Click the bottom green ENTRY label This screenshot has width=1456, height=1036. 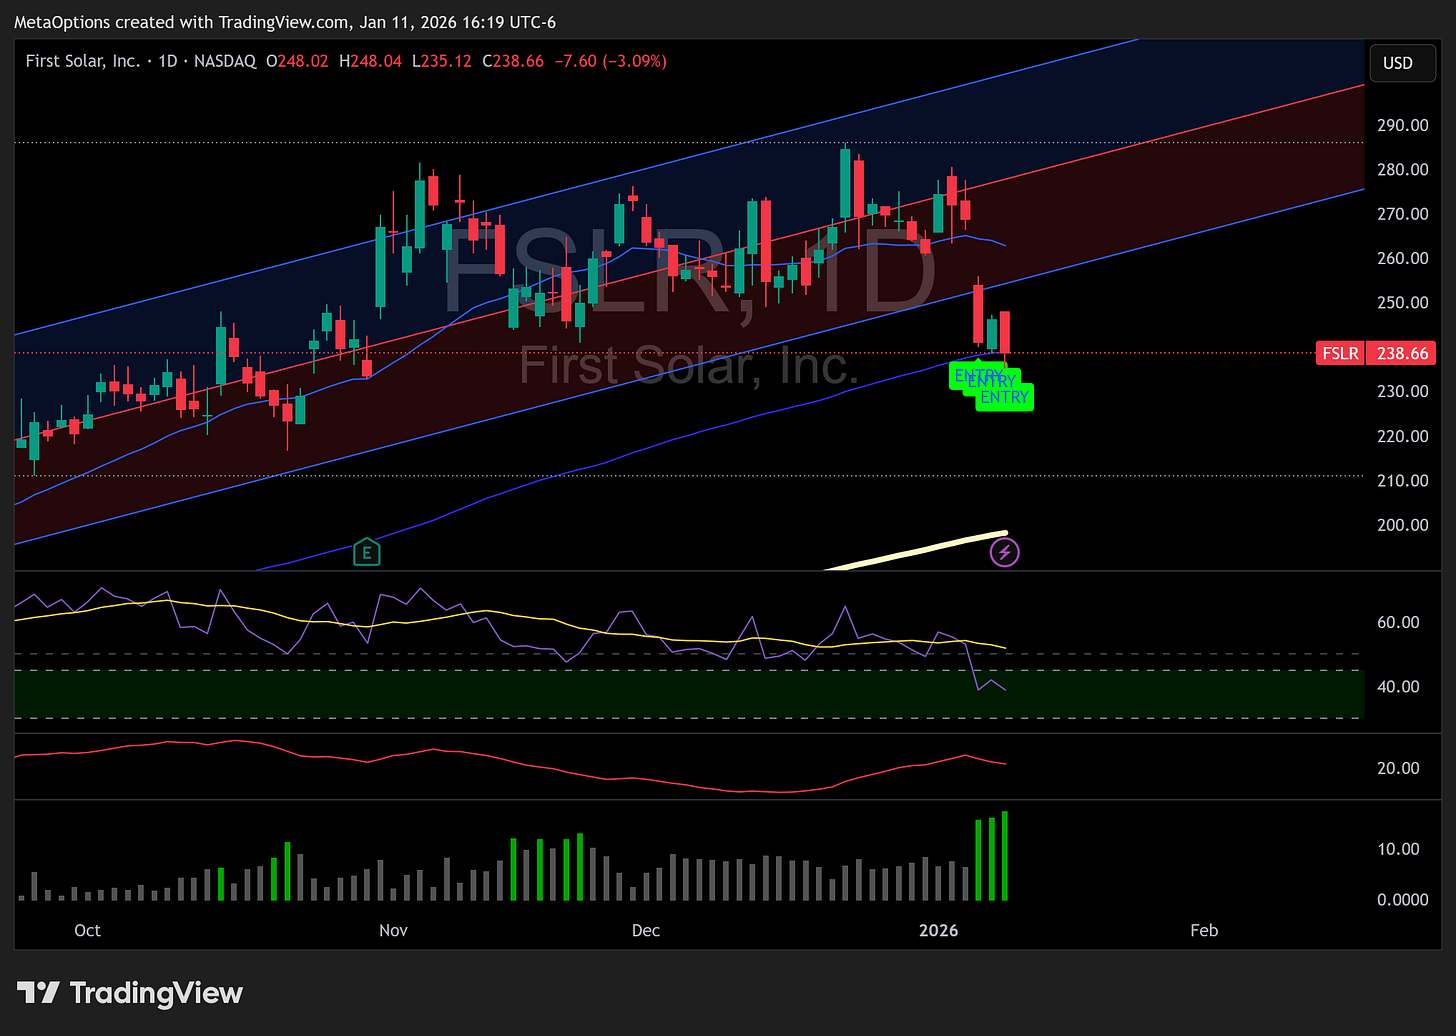pyautogui.click(x=1003, y=397)
